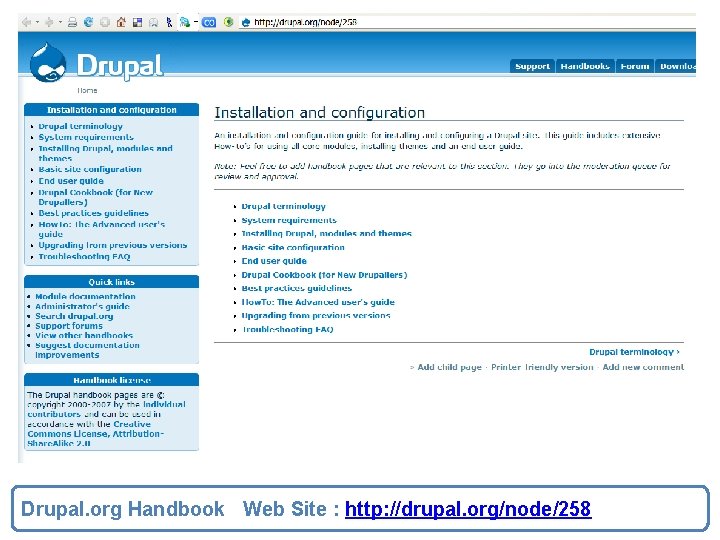
Task: Open sidebar End user guide link
Action: point(71,181)
